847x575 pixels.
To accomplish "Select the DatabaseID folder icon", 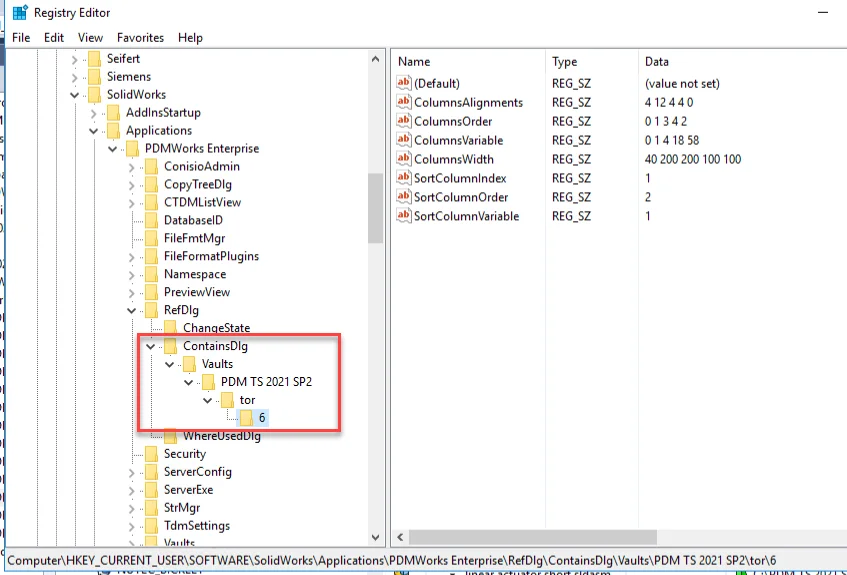I will point(152,220).
